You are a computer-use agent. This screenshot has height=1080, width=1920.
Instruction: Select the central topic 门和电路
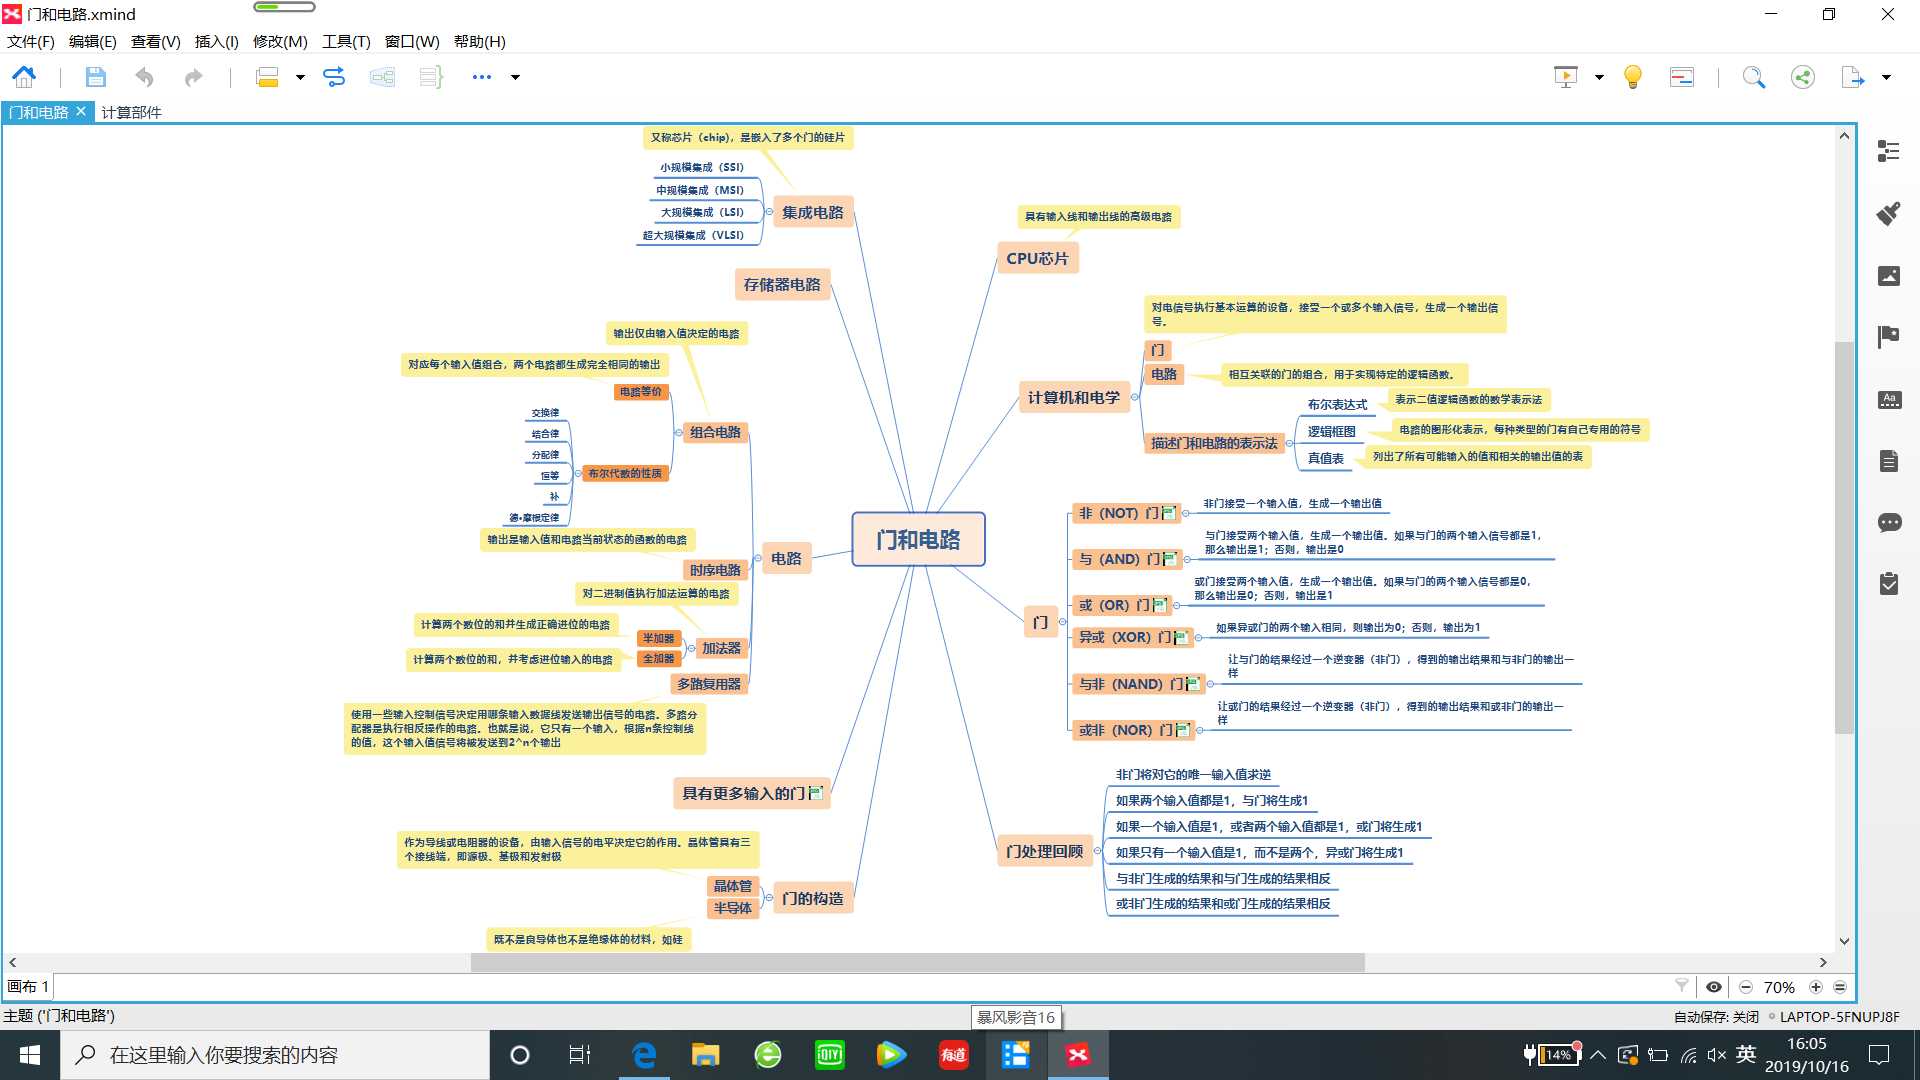918,539
